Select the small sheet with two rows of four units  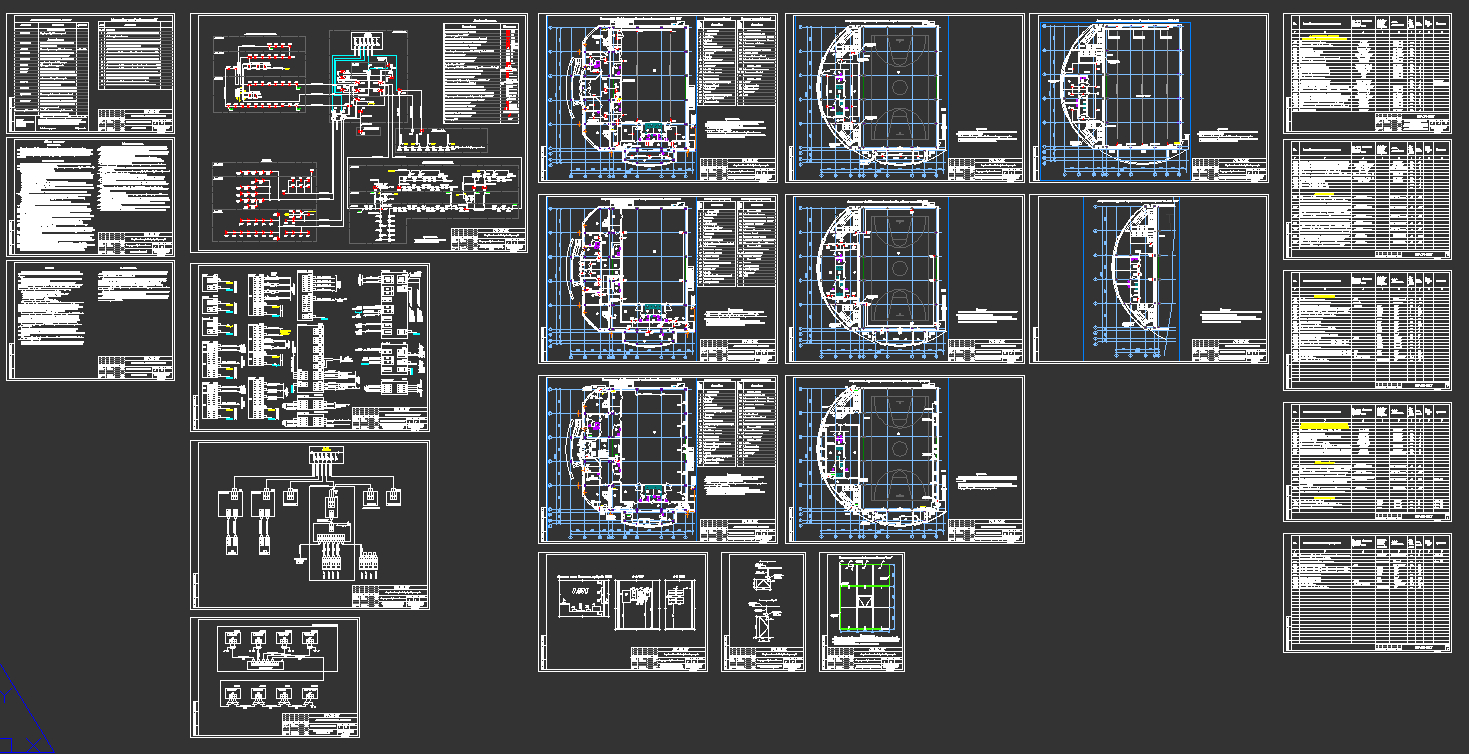(275, 677)
